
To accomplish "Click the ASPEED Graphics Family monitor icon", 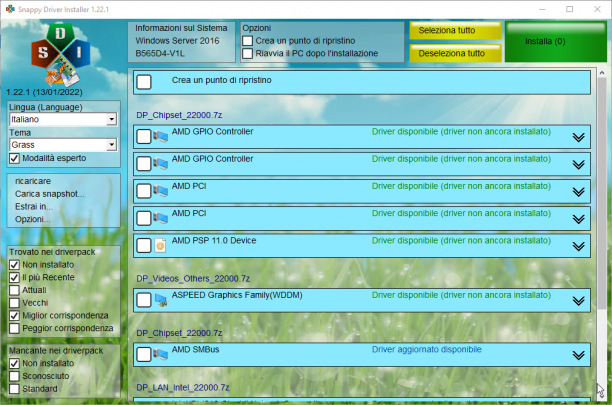I will [x=161, y=300].
